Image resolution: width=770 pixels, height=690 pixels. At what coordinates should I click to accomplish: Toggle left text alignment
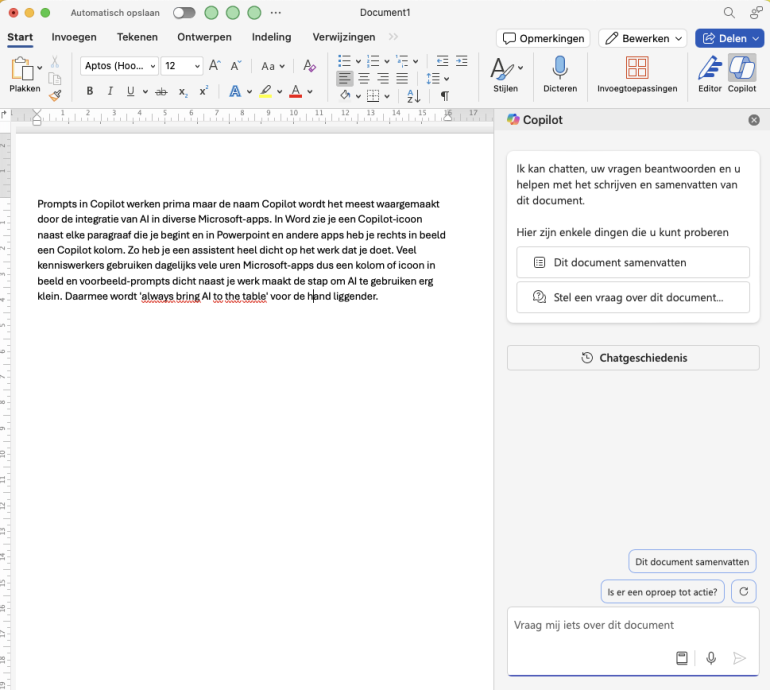[345, 78]
